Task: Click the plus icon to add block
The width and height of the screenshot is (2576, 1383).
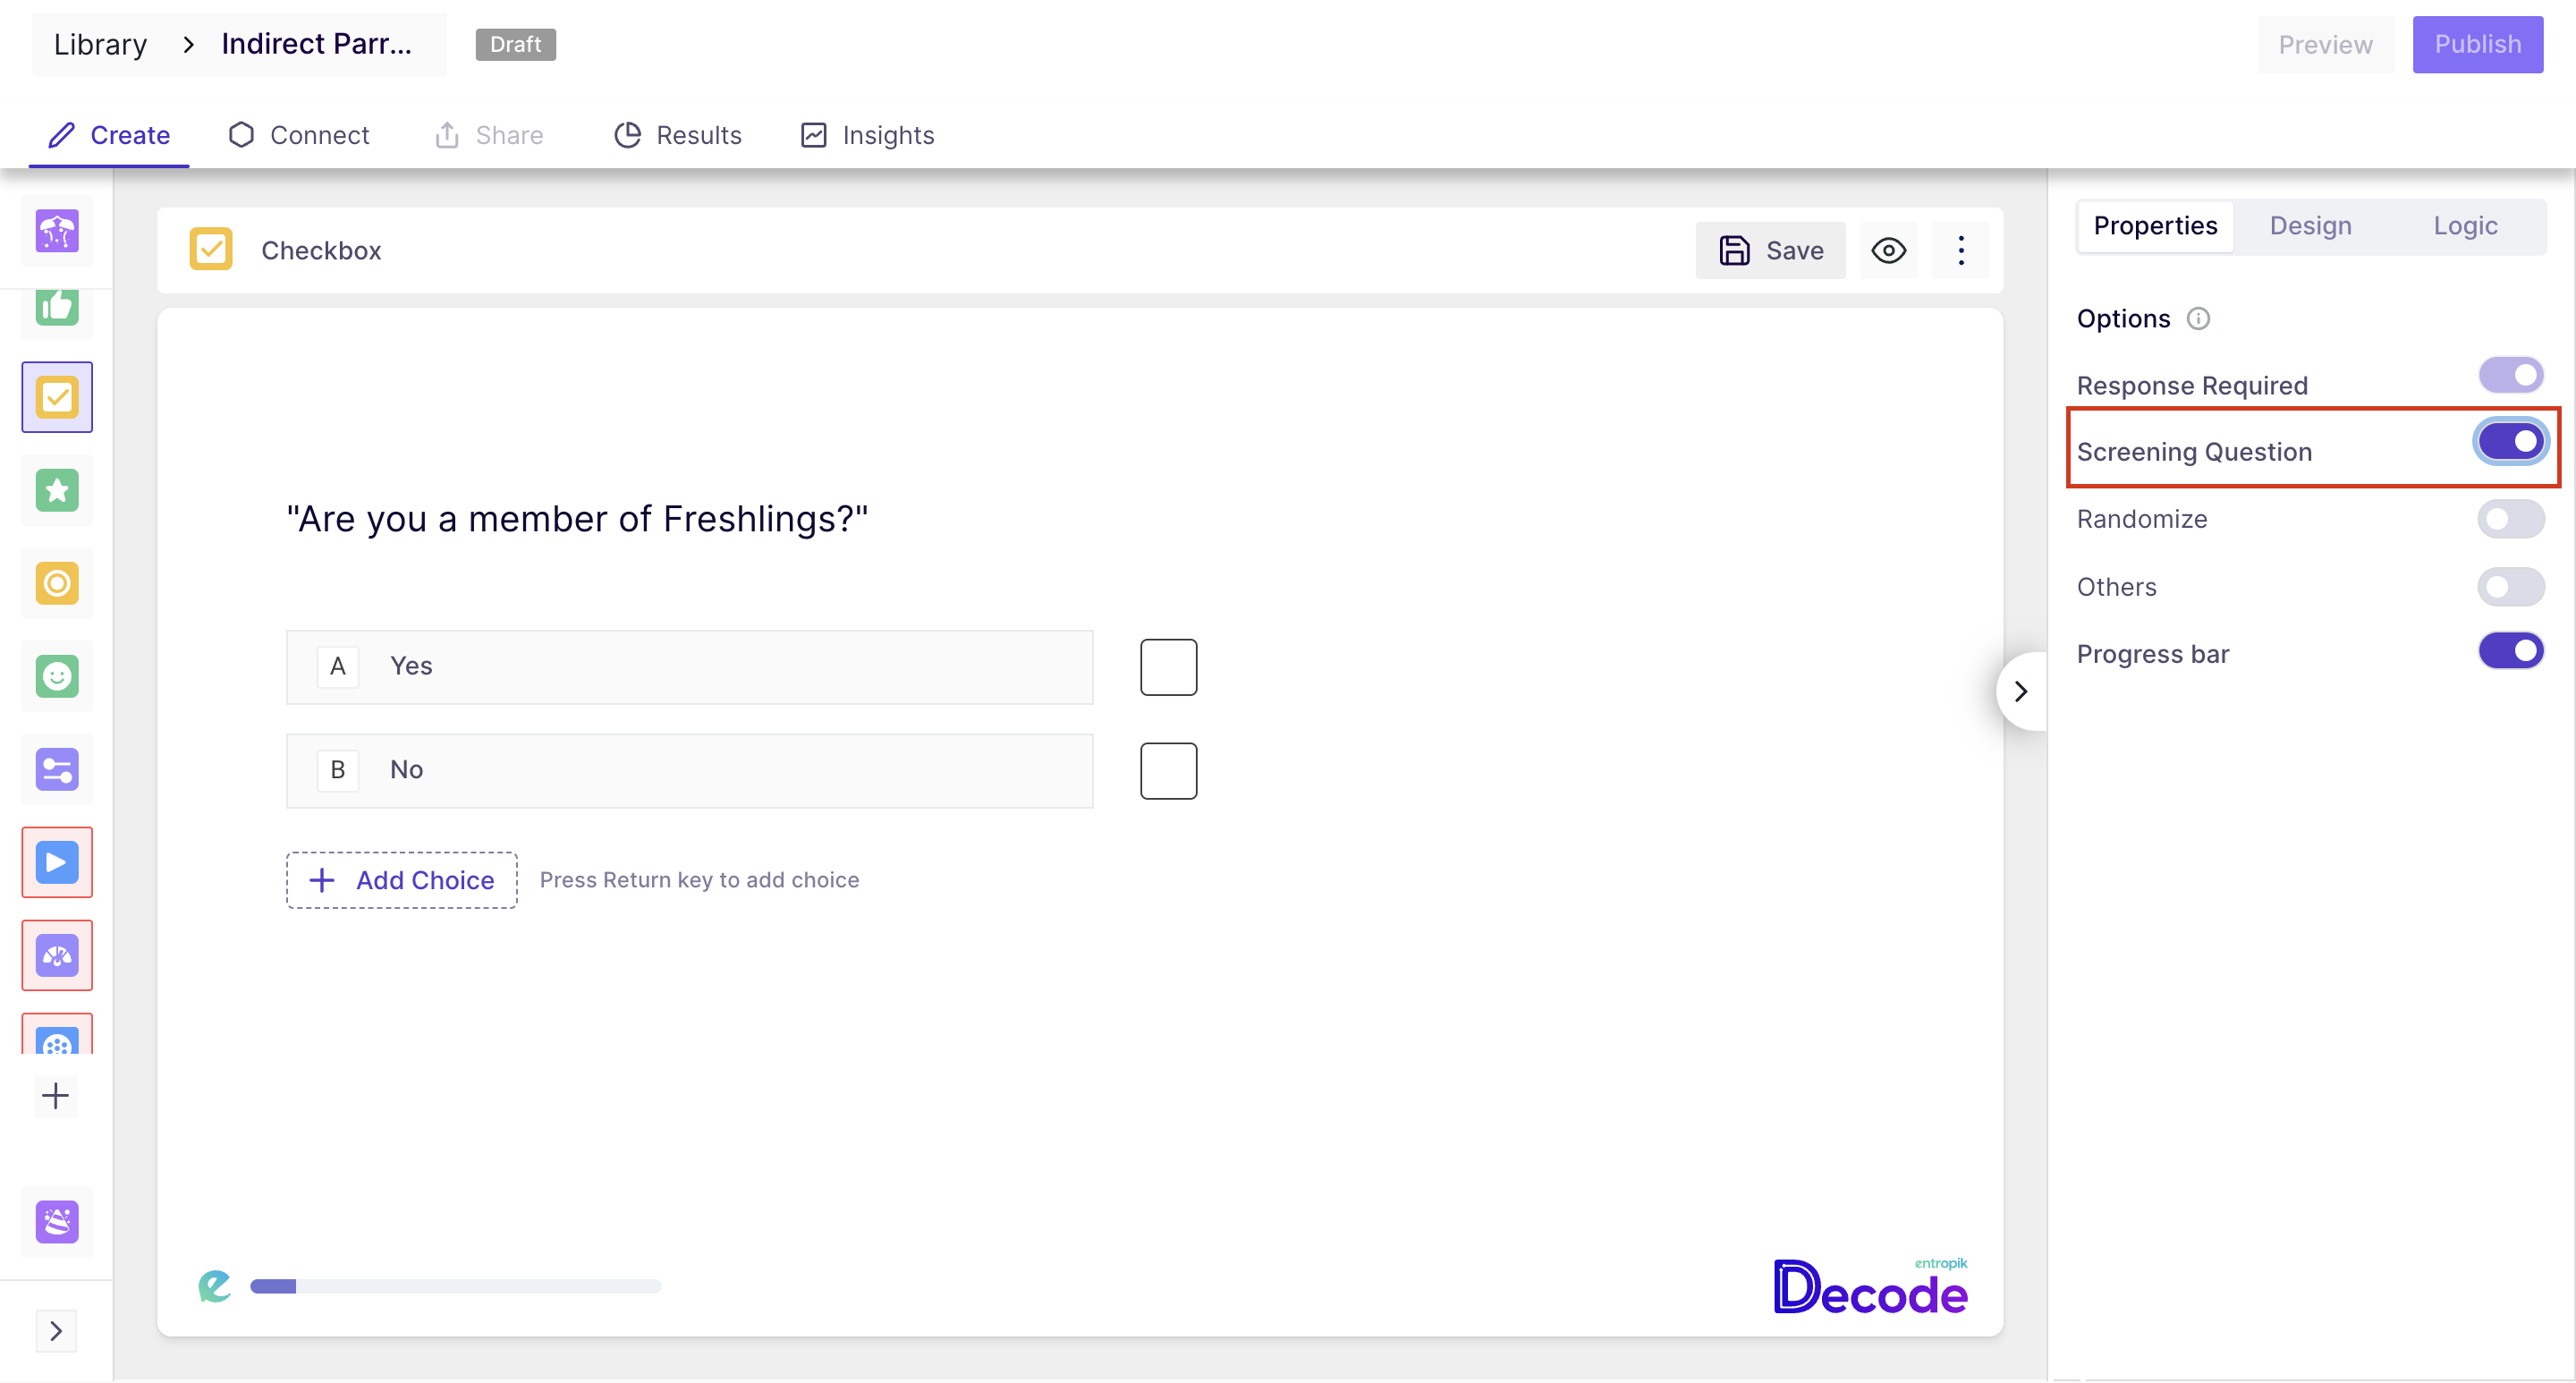Action: (56, 1096)
